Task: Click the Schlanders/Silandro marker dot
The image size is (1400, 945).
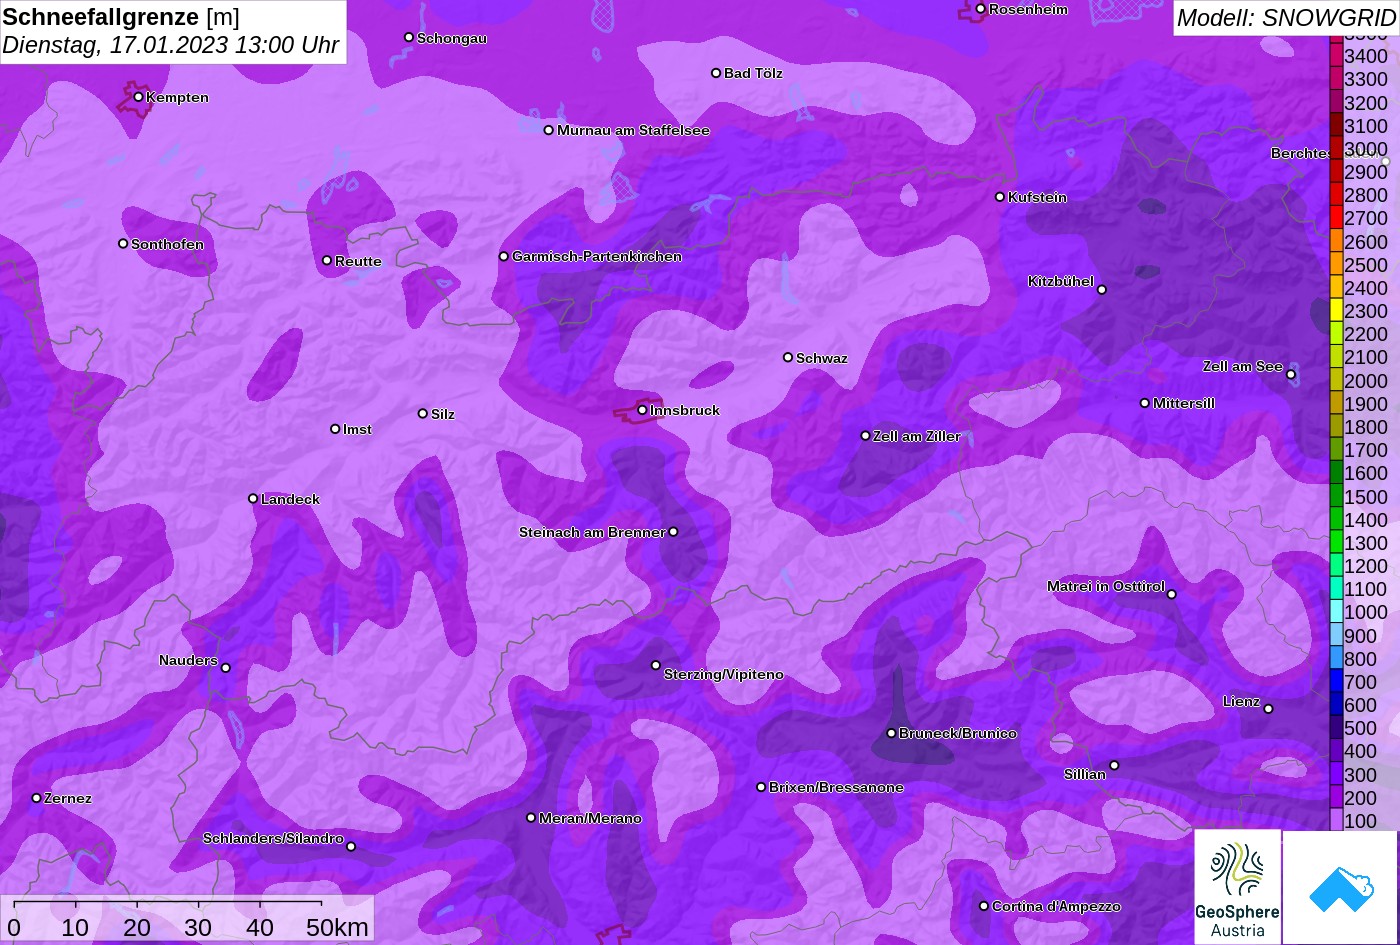Action: [x=351, y=847]
